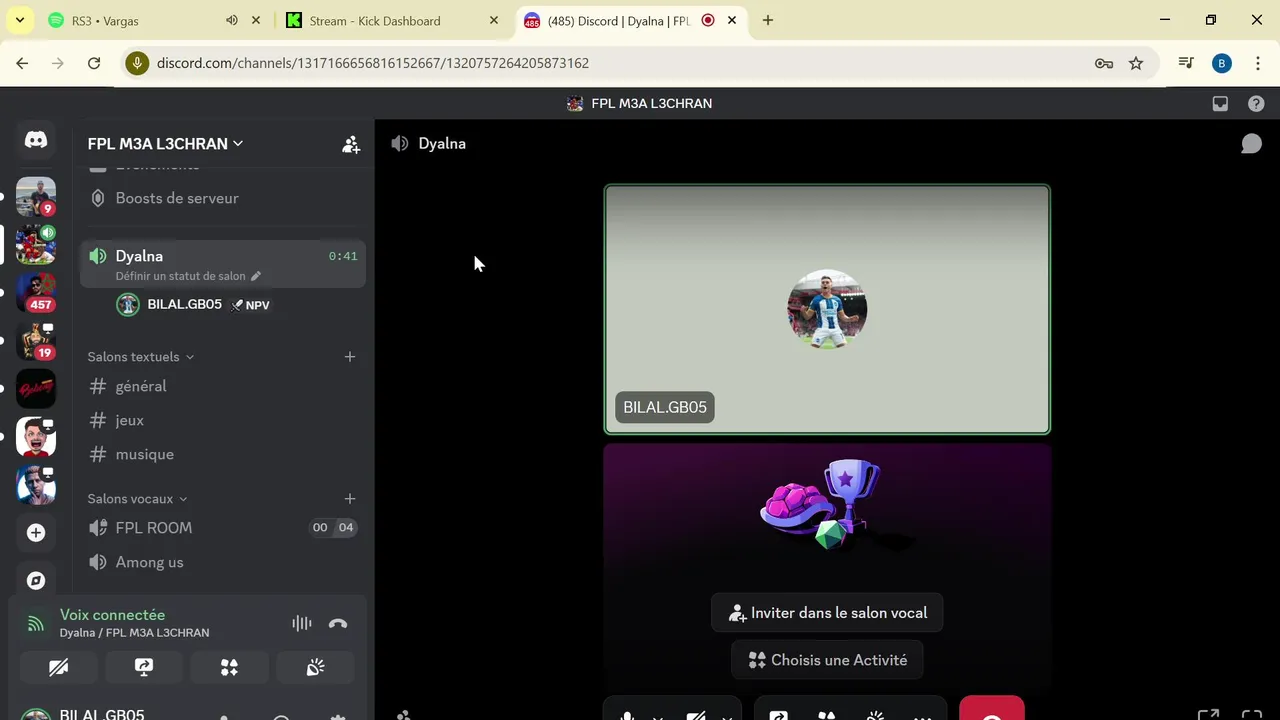Focus the BILAL.GB05 video tile

[827, 309]
